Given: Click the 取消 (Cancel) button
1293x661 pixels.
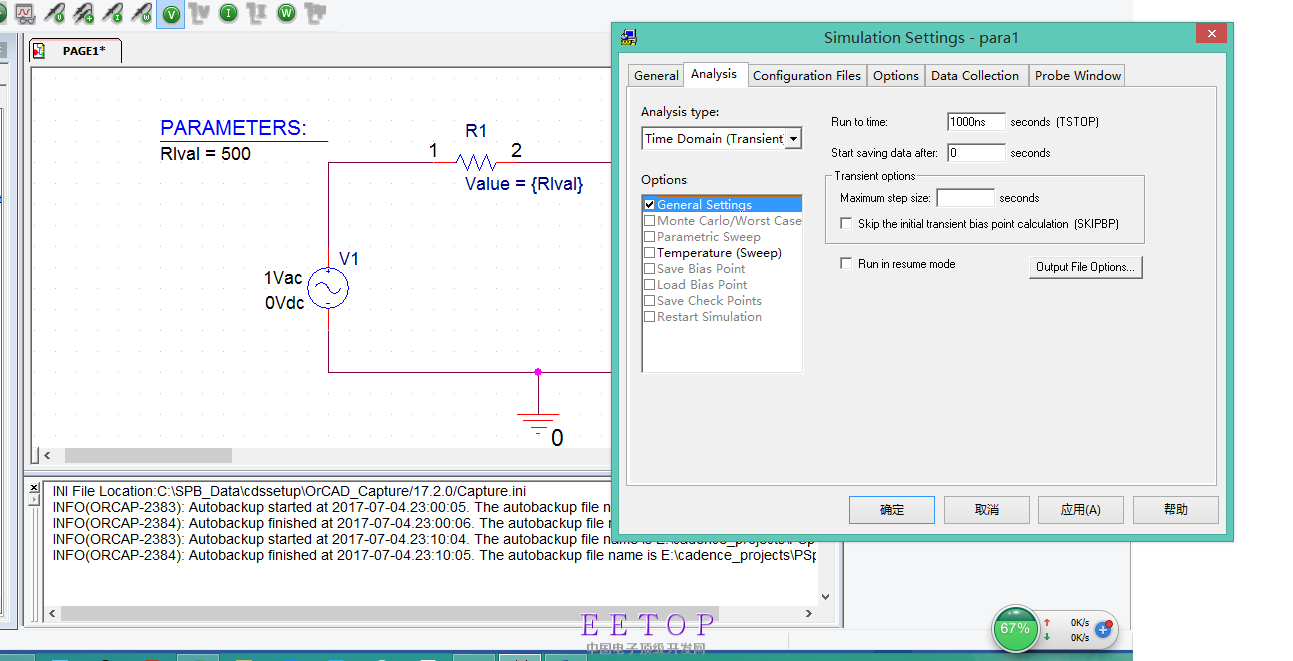Looking at the screenshot, I should click(987, 510).
